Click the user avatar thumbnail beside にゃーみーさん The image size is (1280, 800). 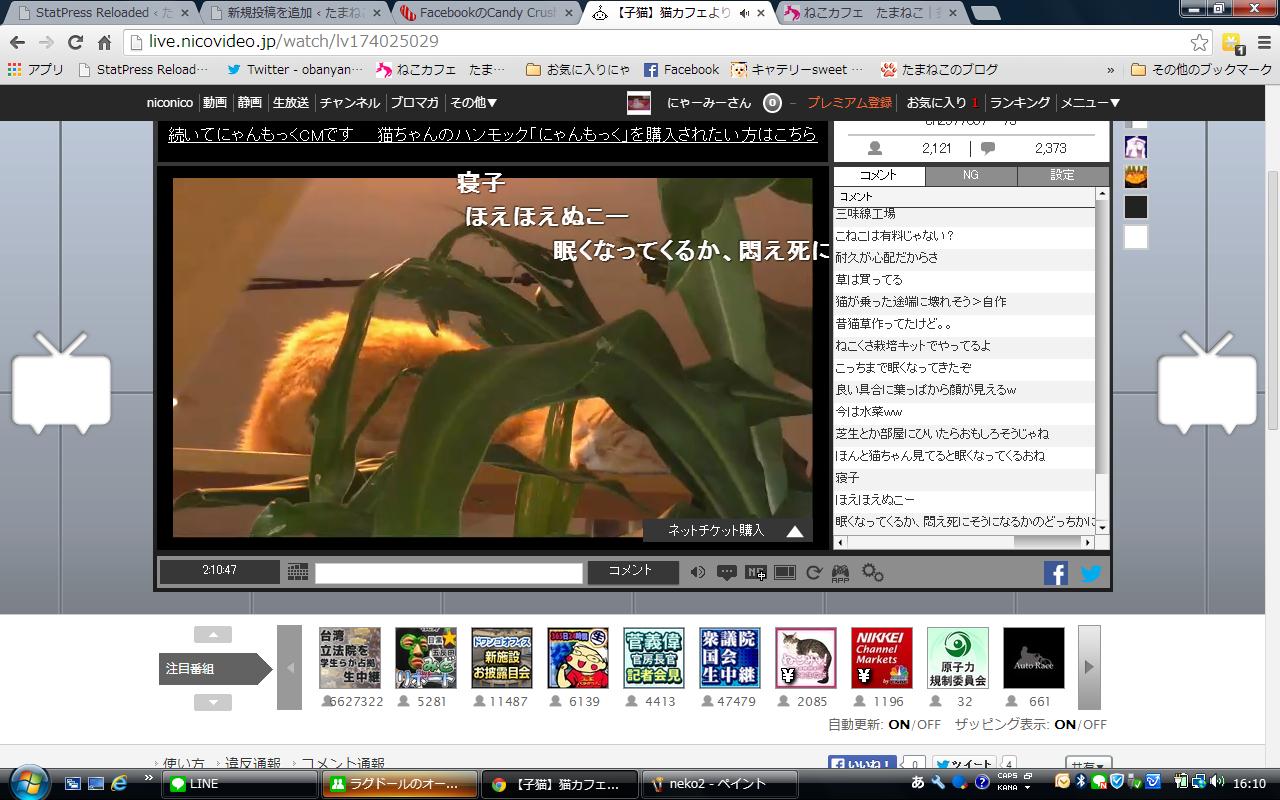[639, 103]
